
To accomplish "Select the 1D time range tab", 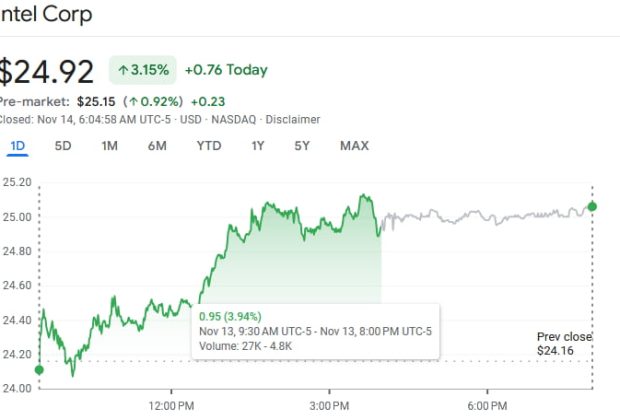I will [x=18, y=145].
